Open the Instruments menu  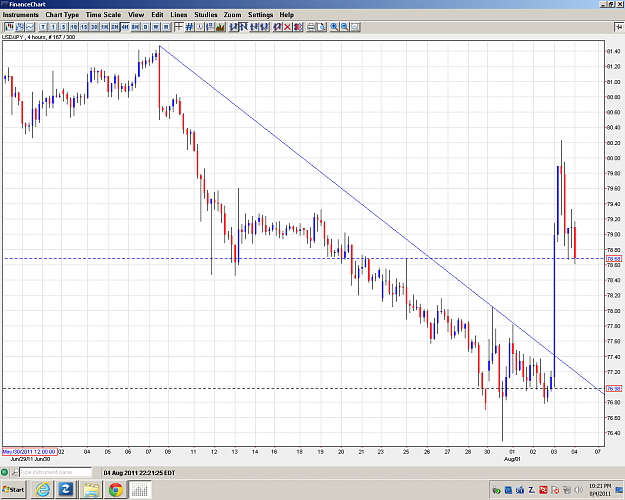[x=21, y=15]
